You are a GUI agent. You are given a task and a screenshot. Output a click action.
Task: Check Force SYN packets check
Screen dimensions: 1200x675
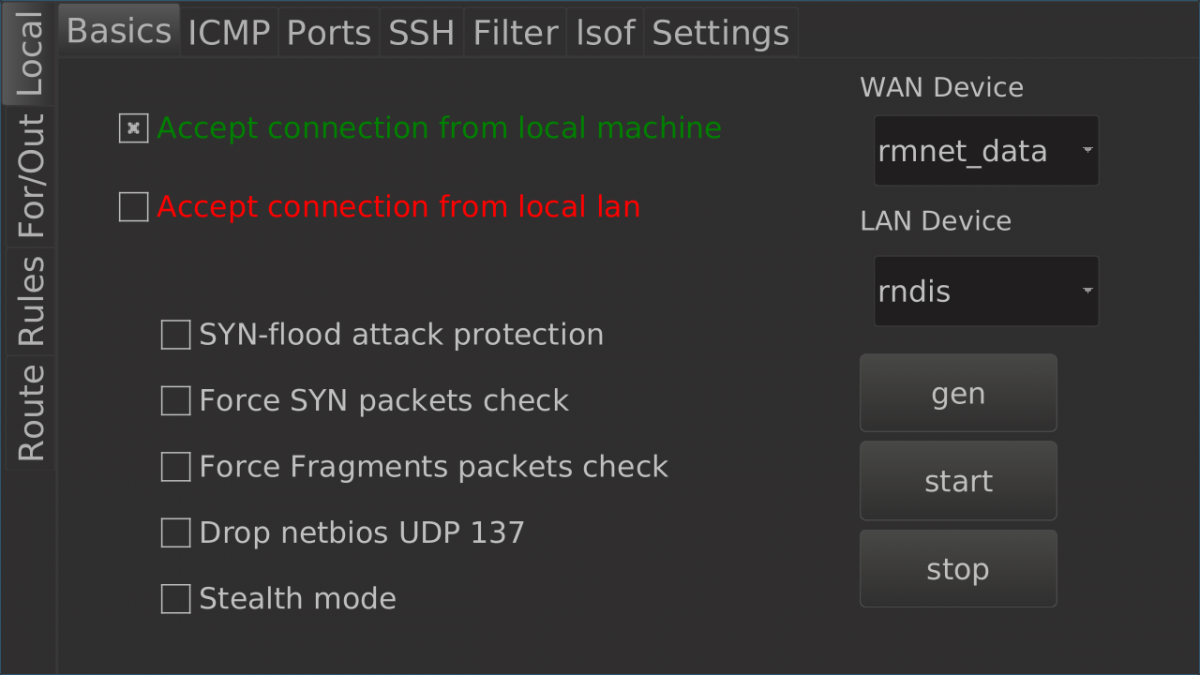176,401
